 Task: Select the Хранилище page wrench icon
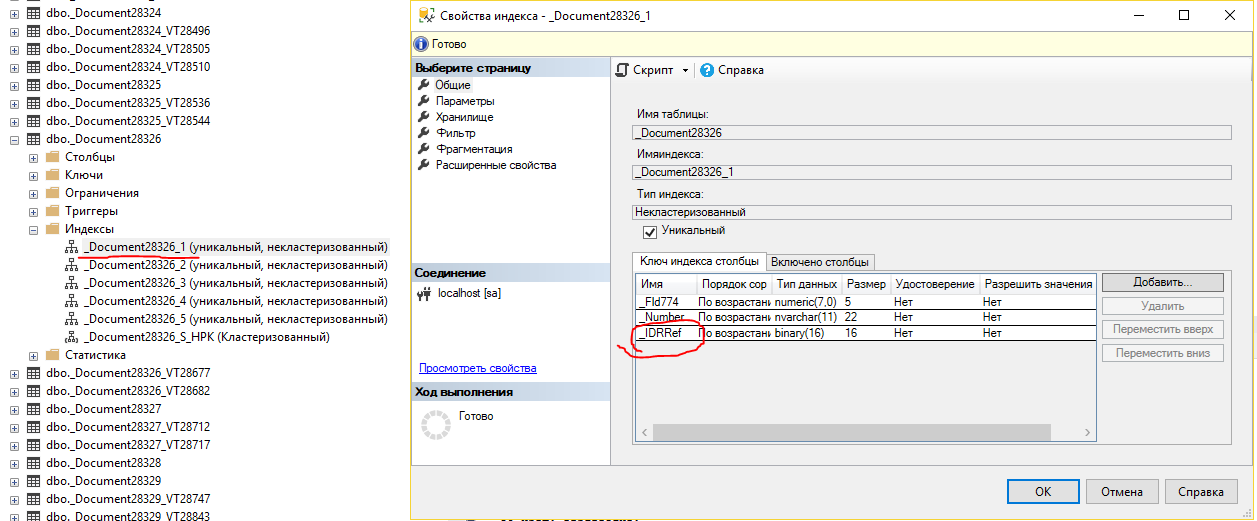pyautogui.click(x=424, y=117)
